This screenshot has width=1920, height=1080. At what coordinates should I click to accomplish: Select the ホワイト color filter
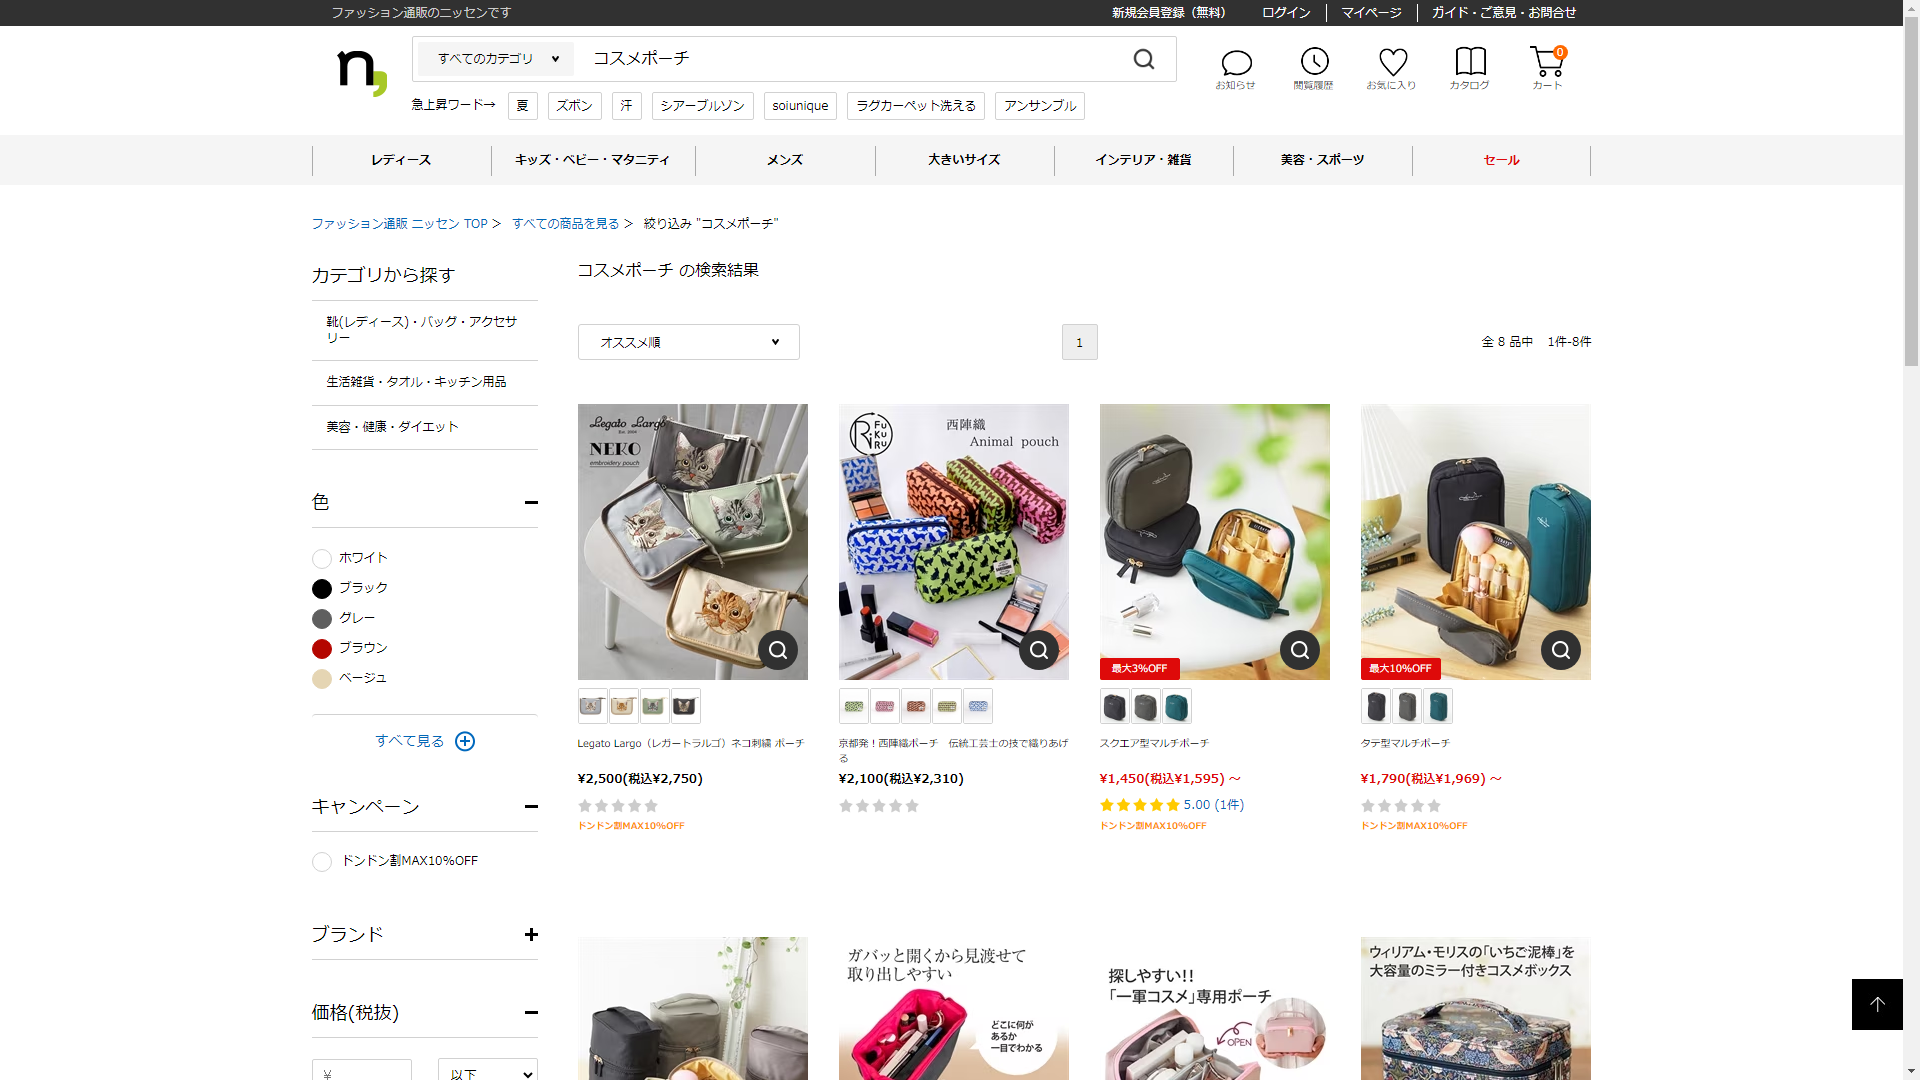[x=322, y=559]
